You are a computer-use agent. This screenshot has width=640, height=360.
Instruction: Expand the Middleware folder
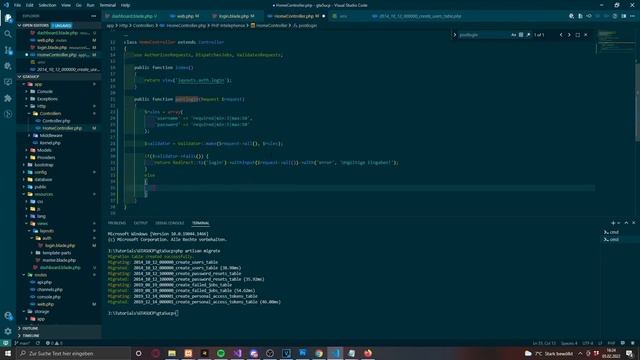point(51,136)
